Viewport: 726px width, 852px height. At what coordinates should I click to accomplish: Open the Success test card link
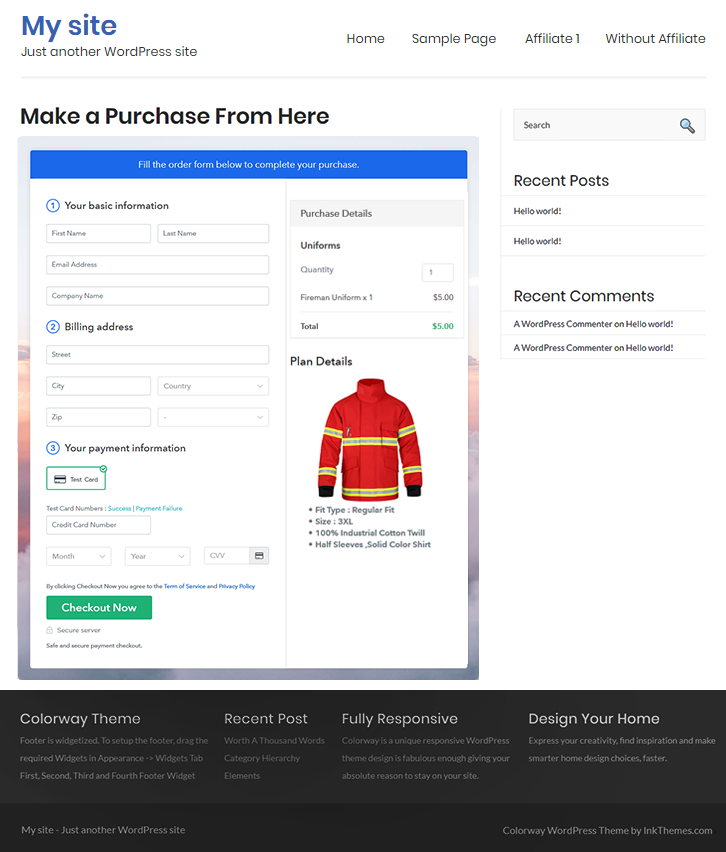[x=120, y=509]
